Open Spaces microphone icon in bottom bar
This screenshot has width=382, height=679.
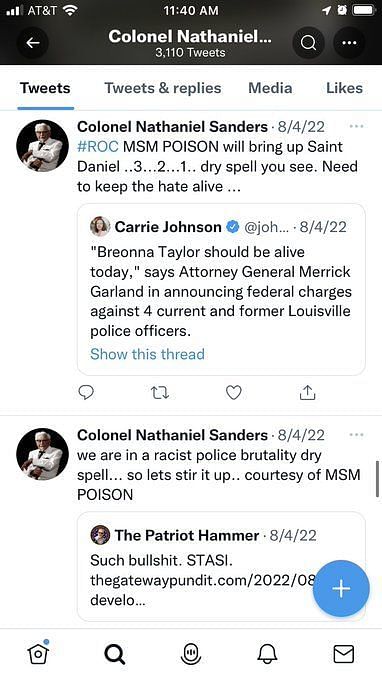coord(191,653)
